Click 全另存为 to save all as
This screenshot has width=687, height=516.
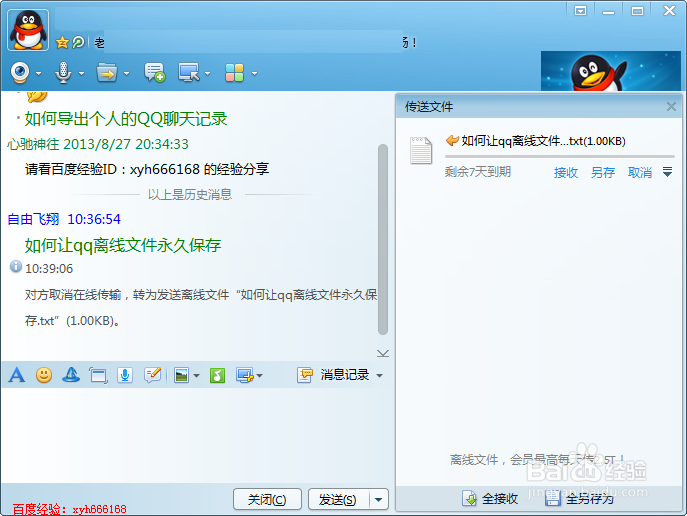(579, 498)
